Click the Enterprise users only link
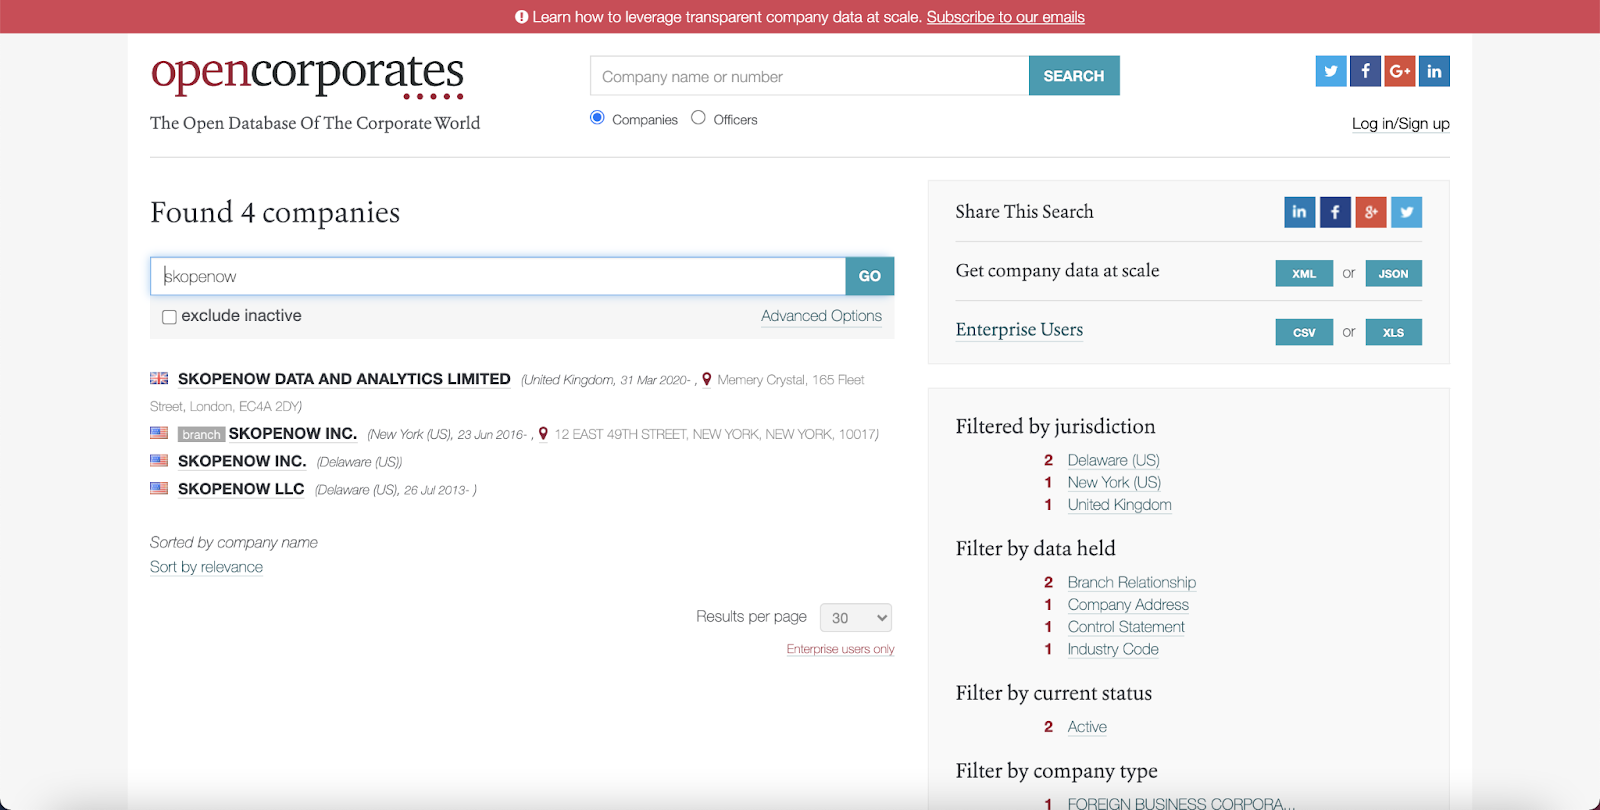The height and width of the screenshot is (810, 1600). (x=840, y=649)
